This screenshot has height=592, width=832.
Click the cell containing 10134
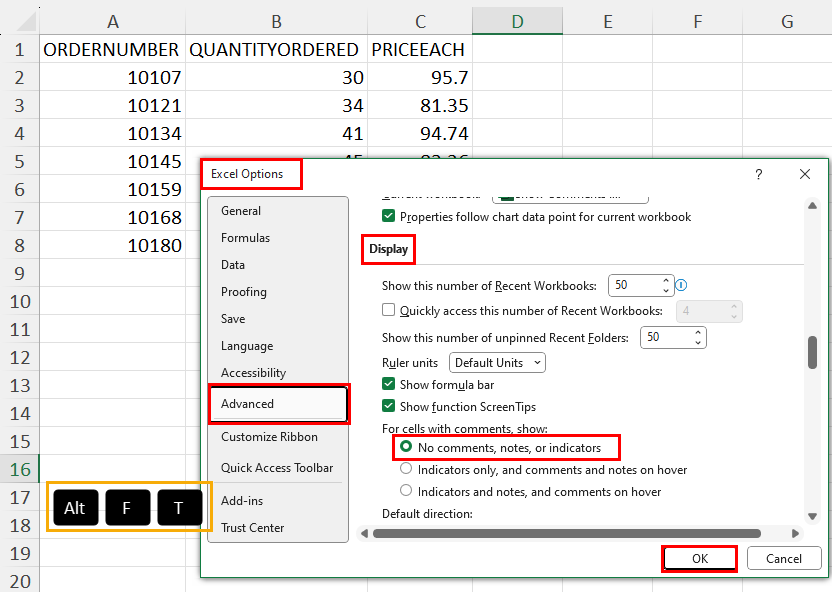(112, 133)
